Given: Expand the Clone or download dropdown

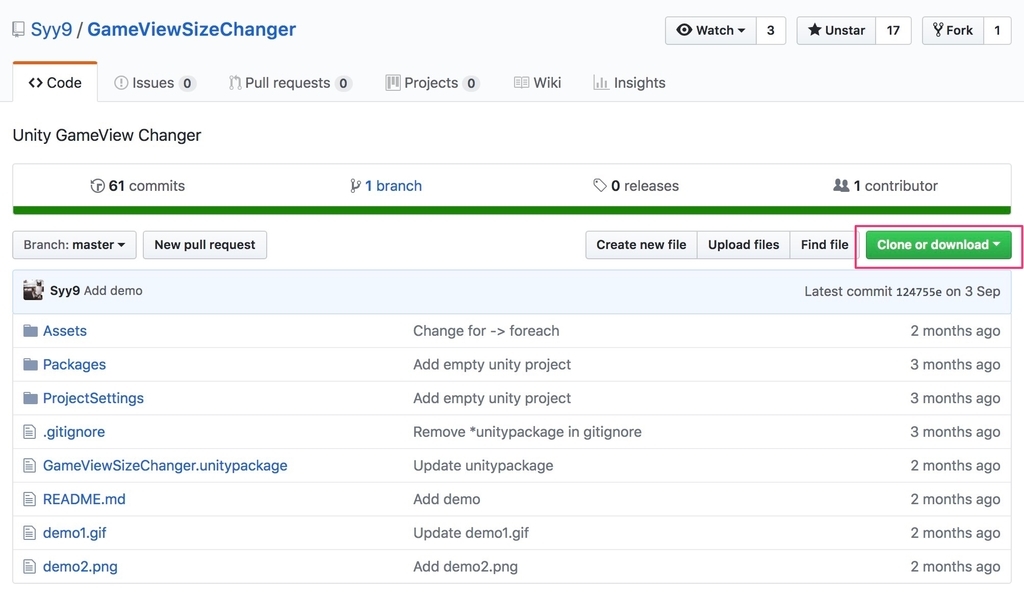Looking at the screenshot, I should (x=938, y=245).
